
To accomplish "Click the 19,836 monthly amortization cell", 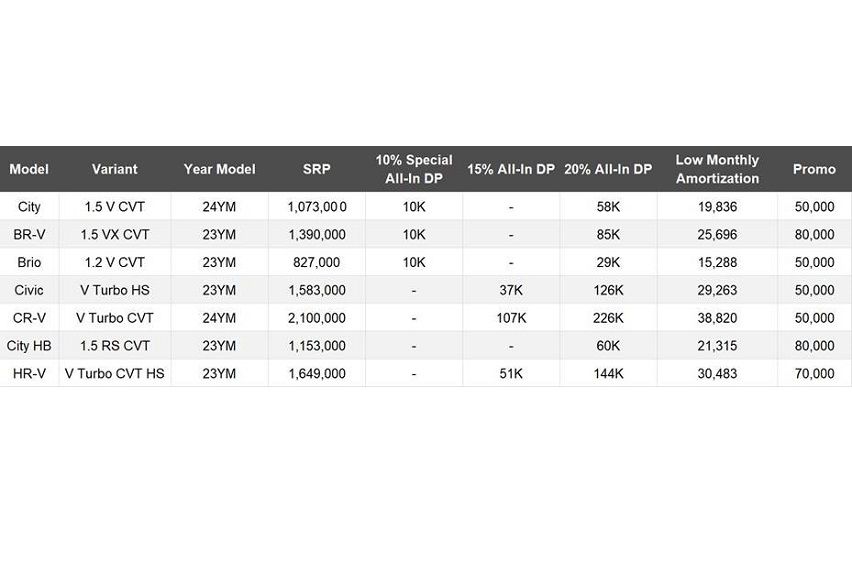I will (x=717, y=207).
